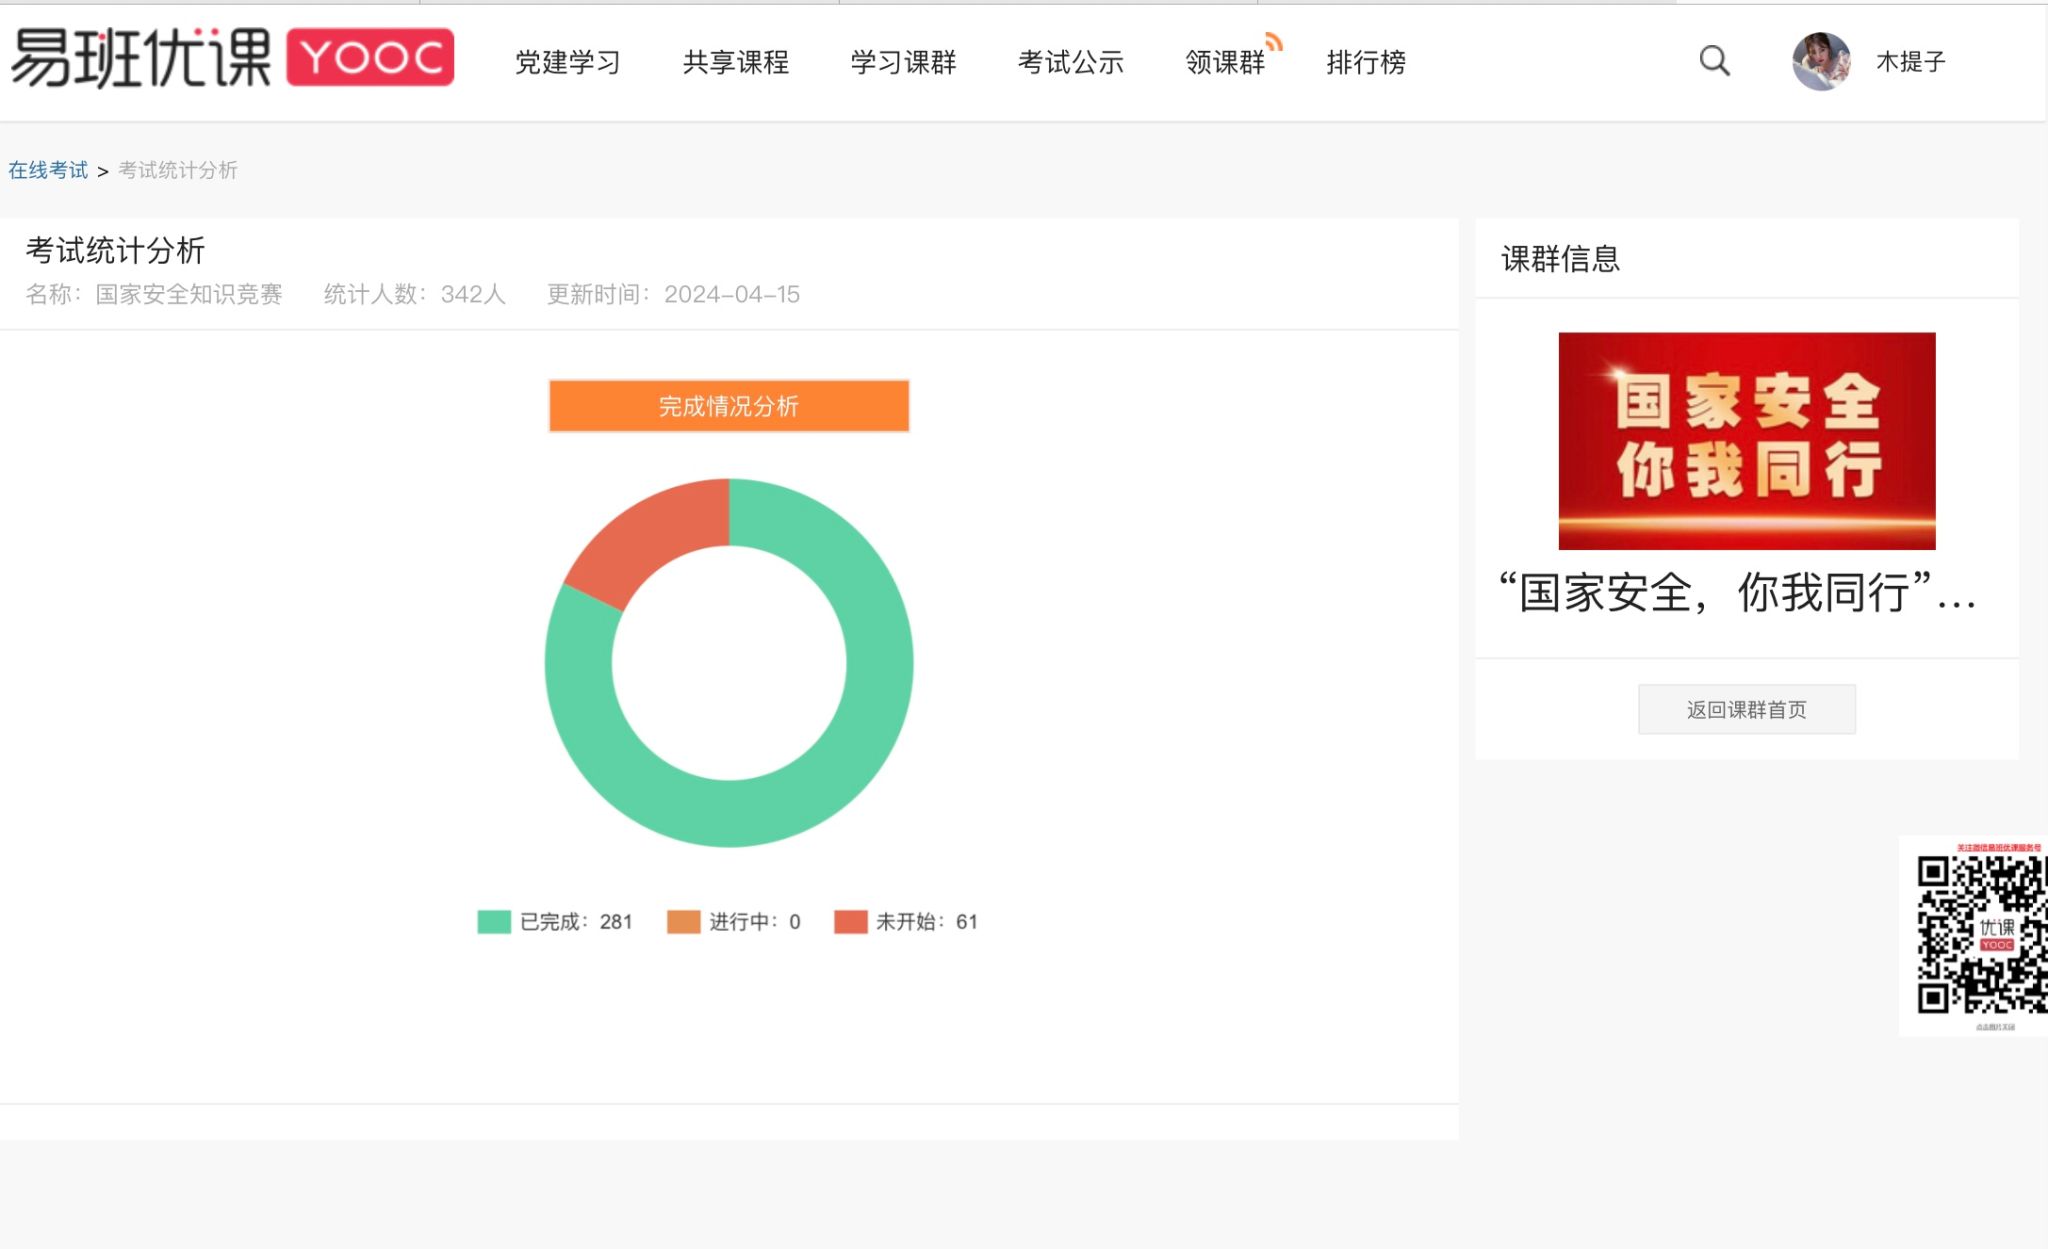
Task: Click the user avatar picture
Action: pyautogui.click(x=1821, y=61)
